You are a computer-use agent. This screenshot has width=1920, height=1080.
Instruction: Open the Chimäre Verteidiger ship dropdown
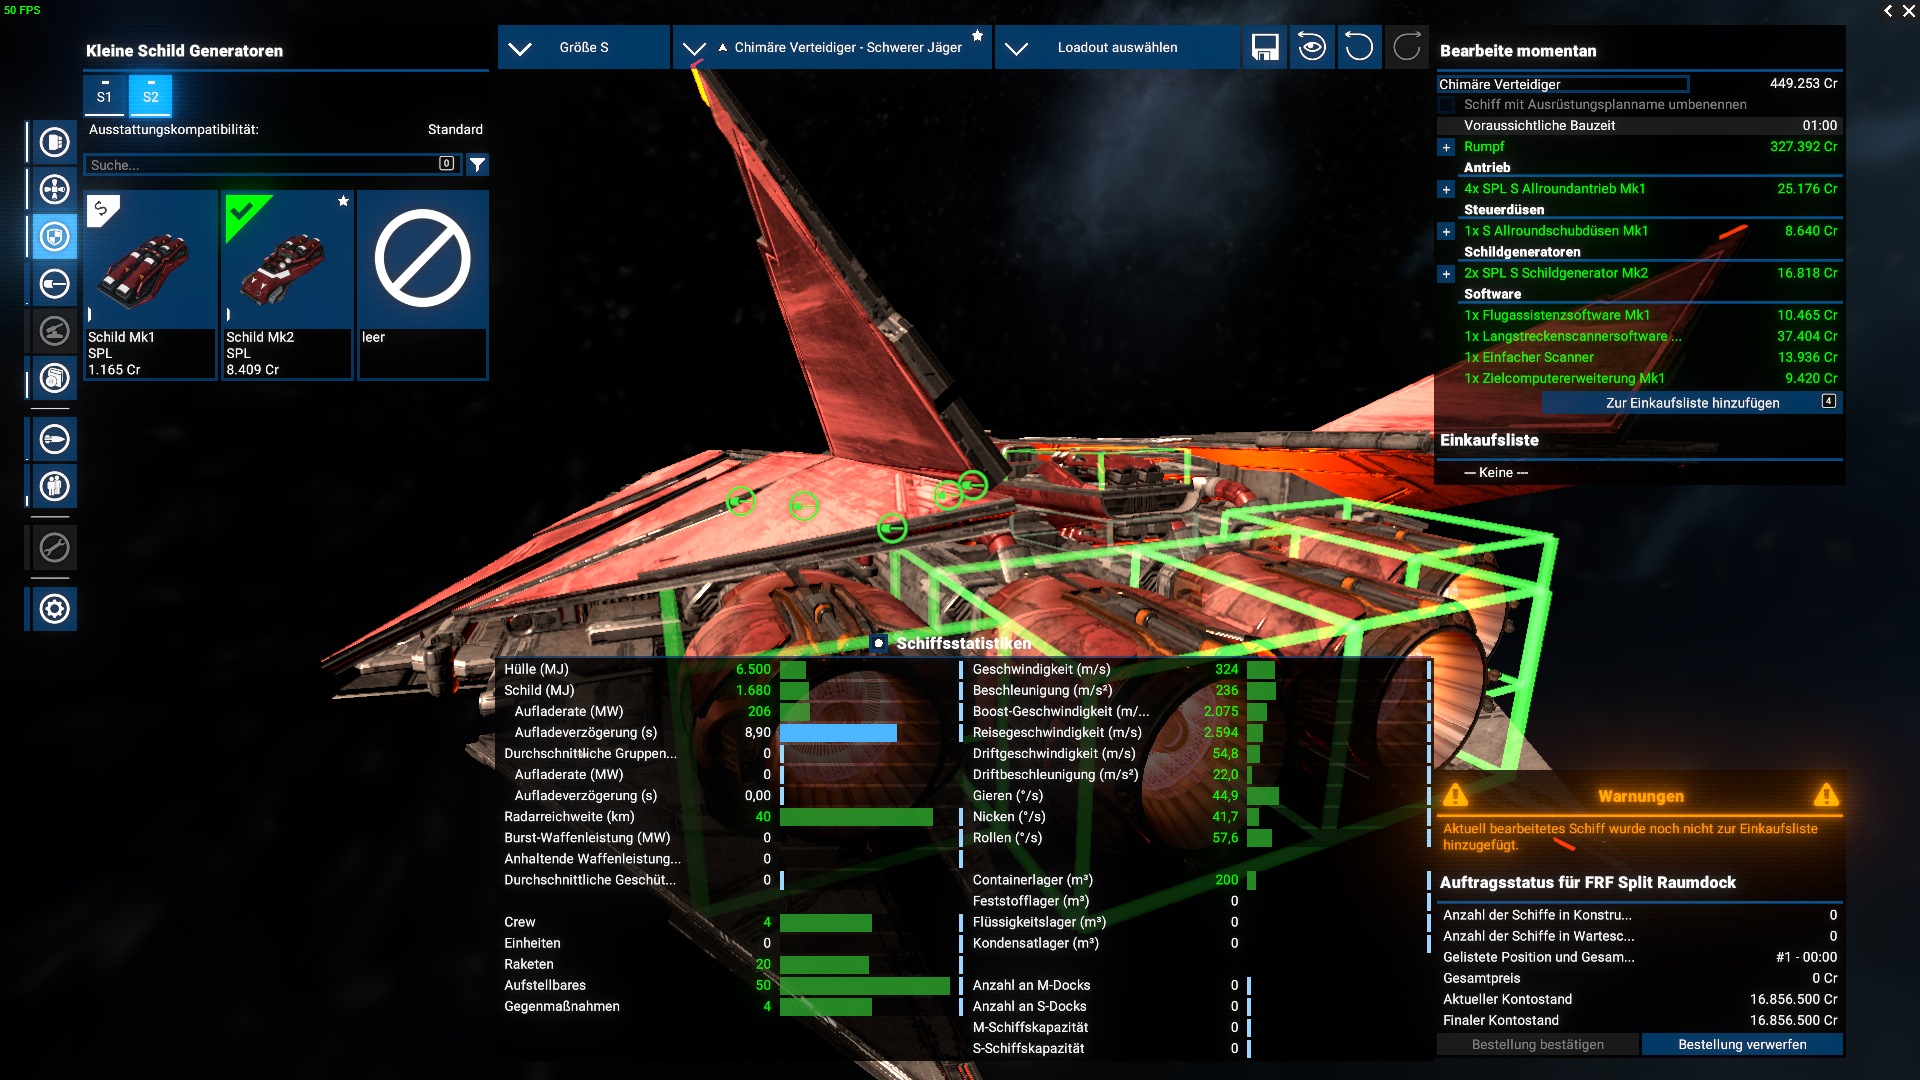833,47
